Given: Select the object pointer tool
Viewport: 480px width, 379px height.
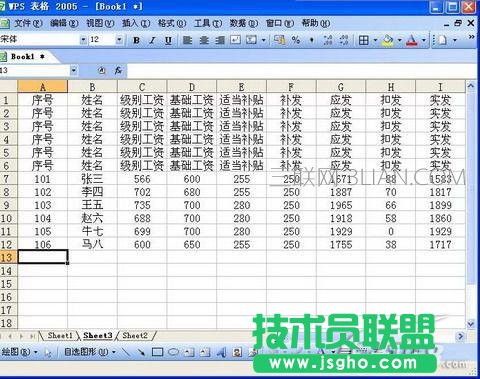Looking at the screenshot, I should (48, 352).
